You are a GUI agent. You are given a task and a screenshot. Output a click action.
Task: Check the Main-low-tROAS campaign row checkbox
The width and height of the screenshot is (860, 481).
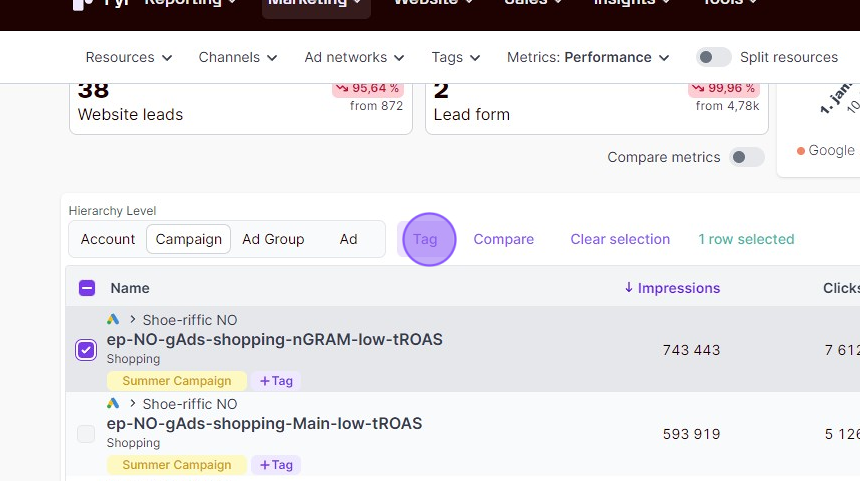tap(86, 434)
